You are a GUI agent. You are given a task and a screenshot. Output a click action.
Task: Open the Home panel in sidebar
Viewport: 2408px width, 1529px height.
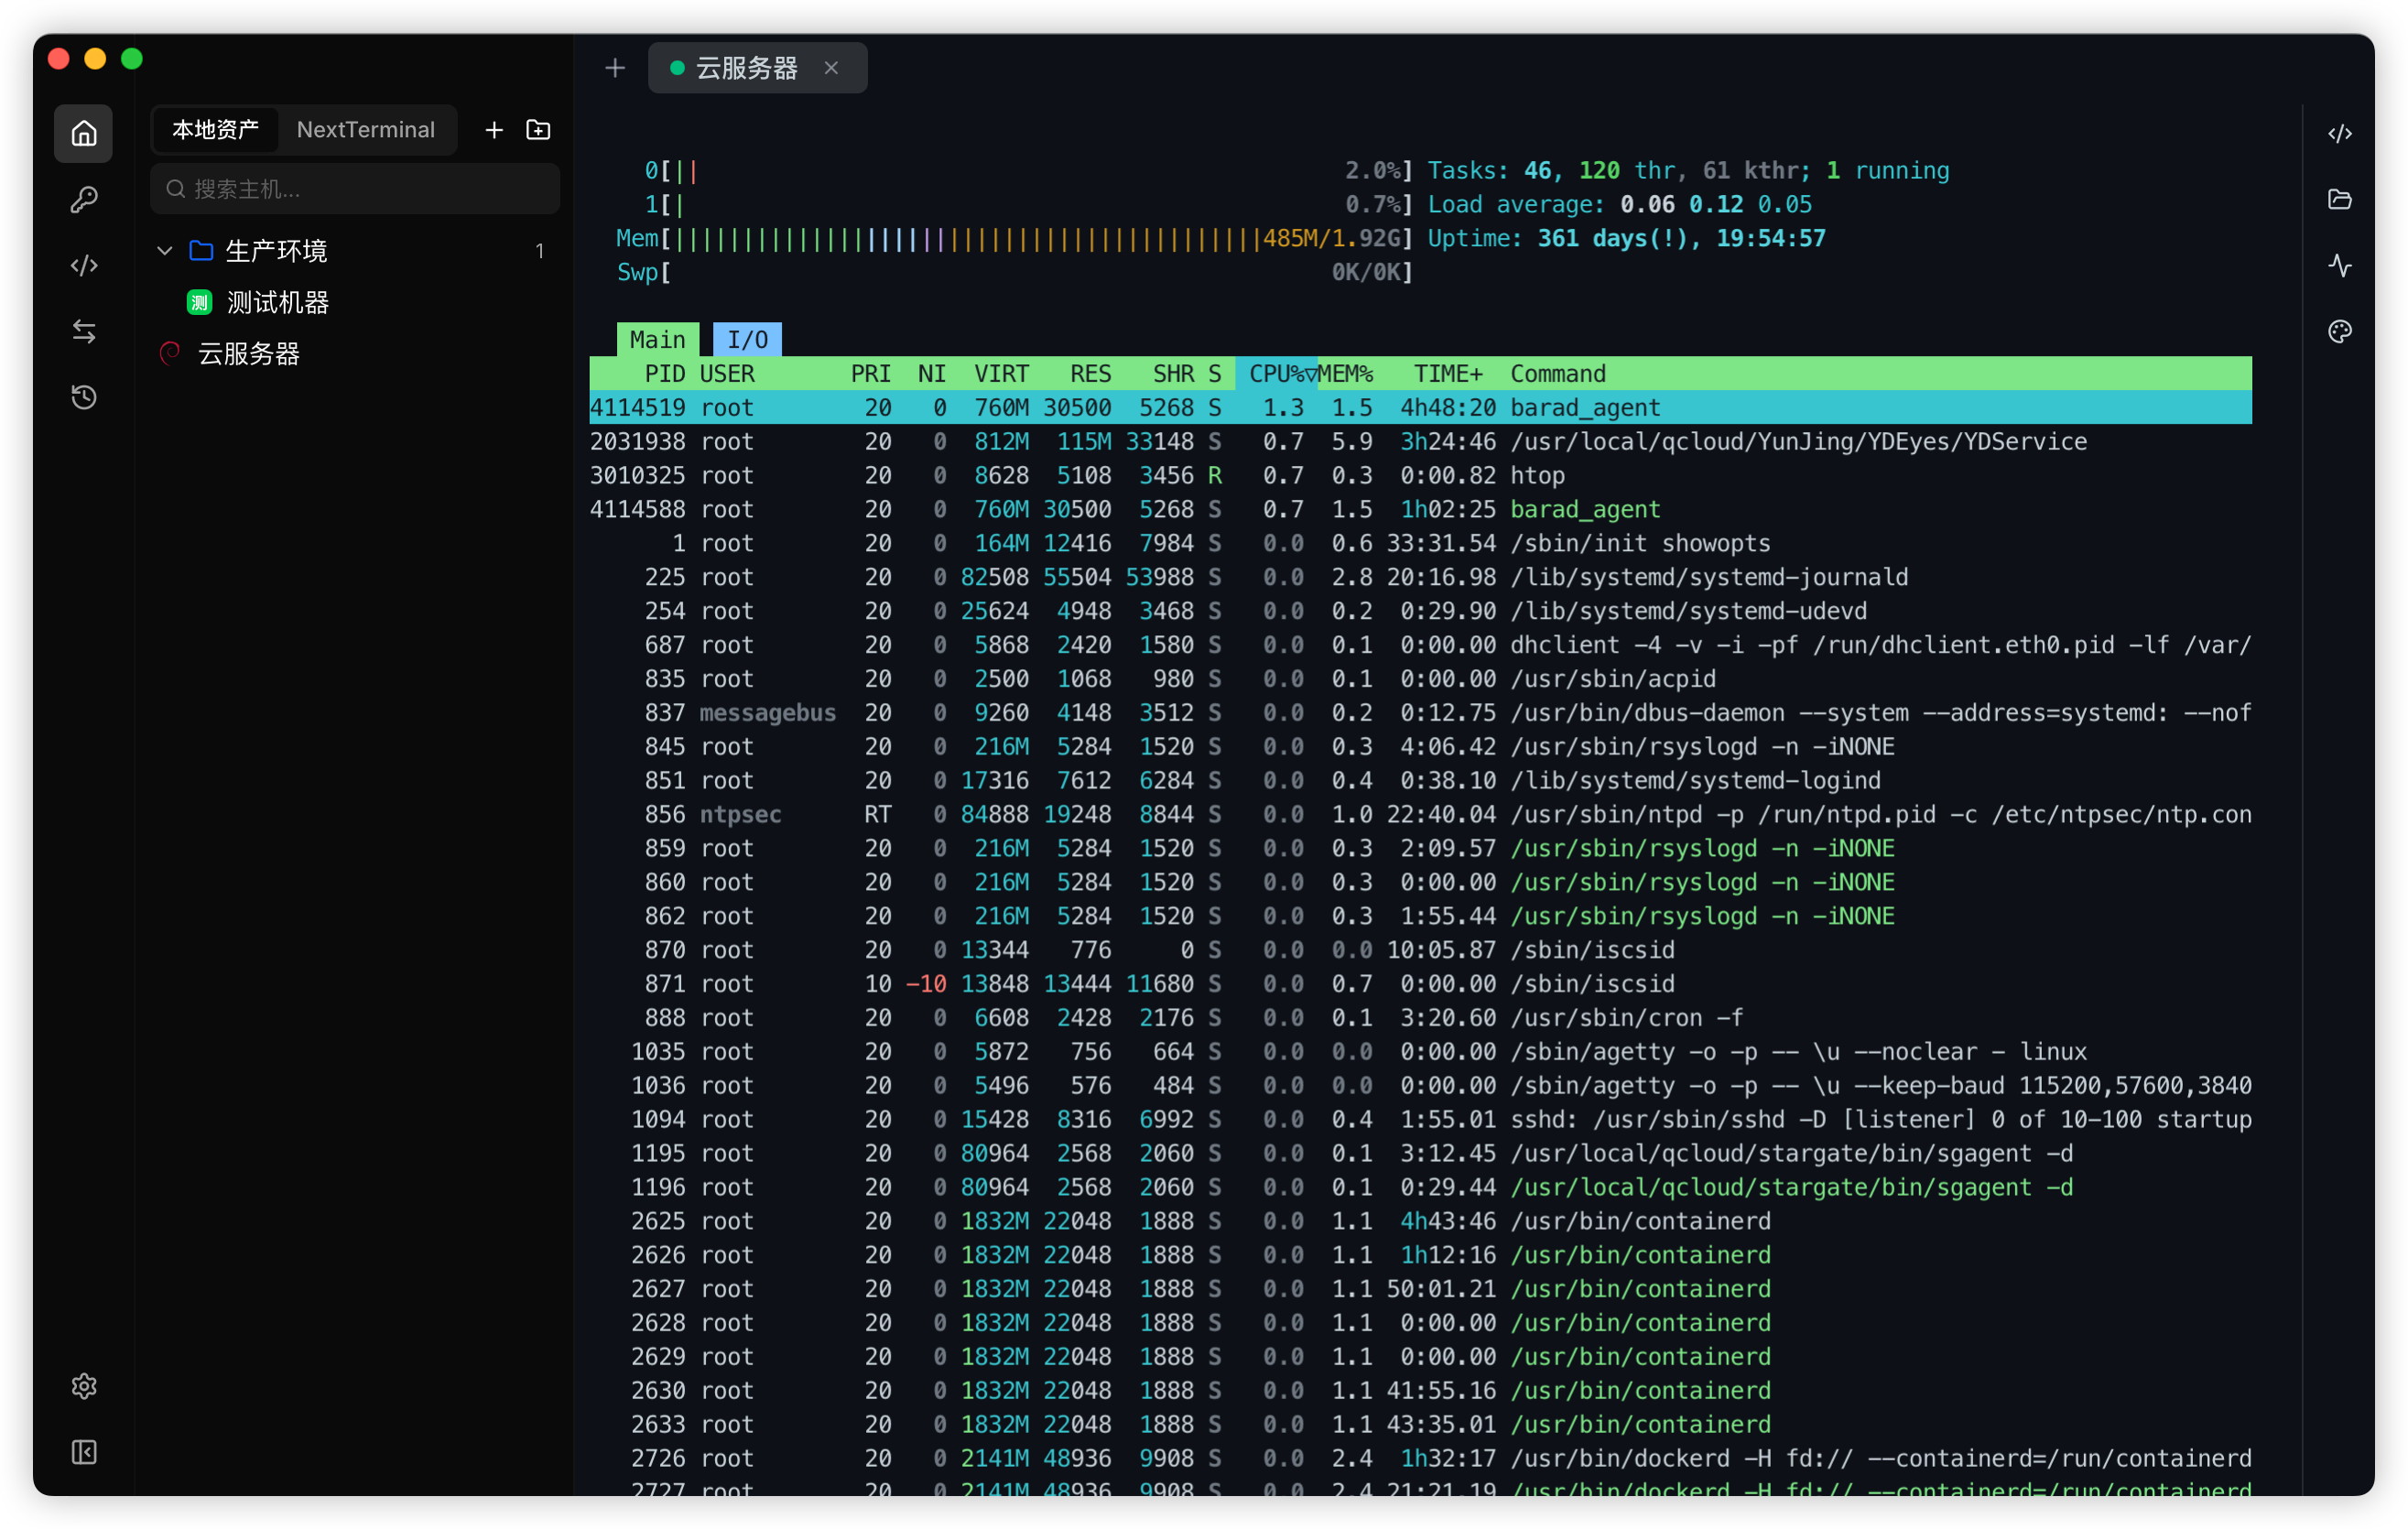(83, 133)
